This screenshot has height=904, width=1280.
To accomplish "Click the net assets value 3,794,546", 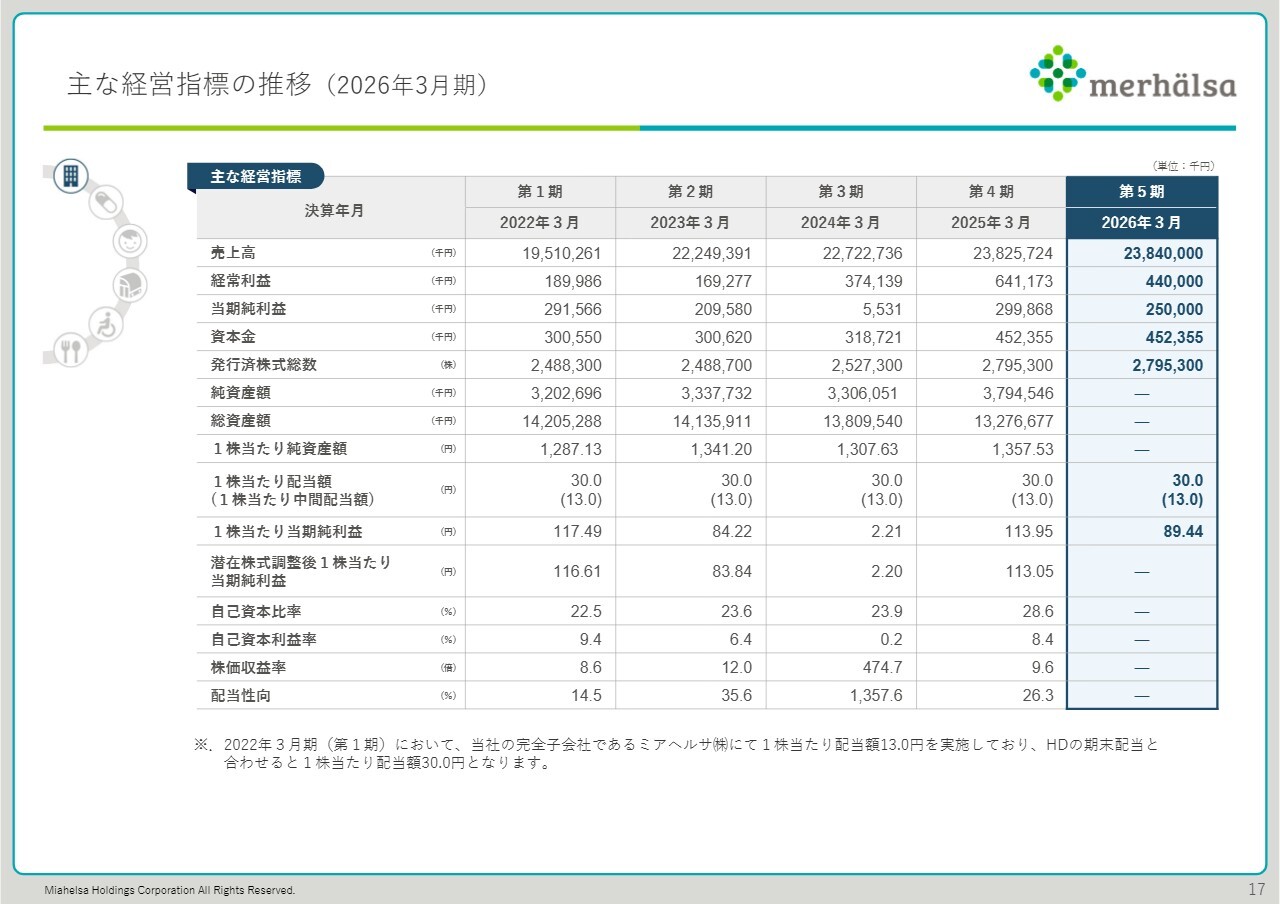I will point(1015,394).
